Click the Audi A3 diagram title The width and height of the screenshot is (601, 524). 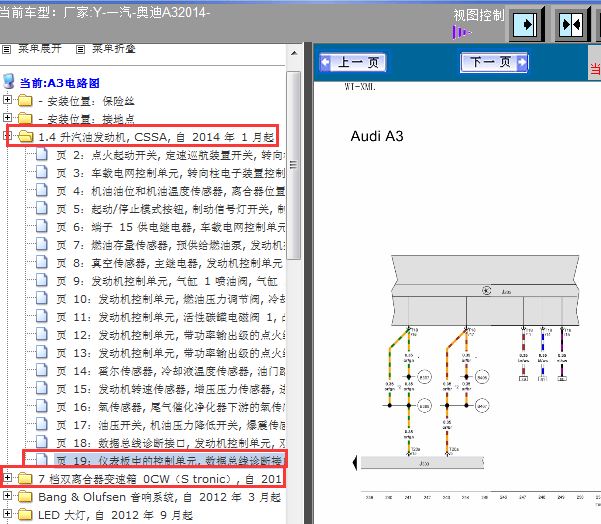pos(377,136)
